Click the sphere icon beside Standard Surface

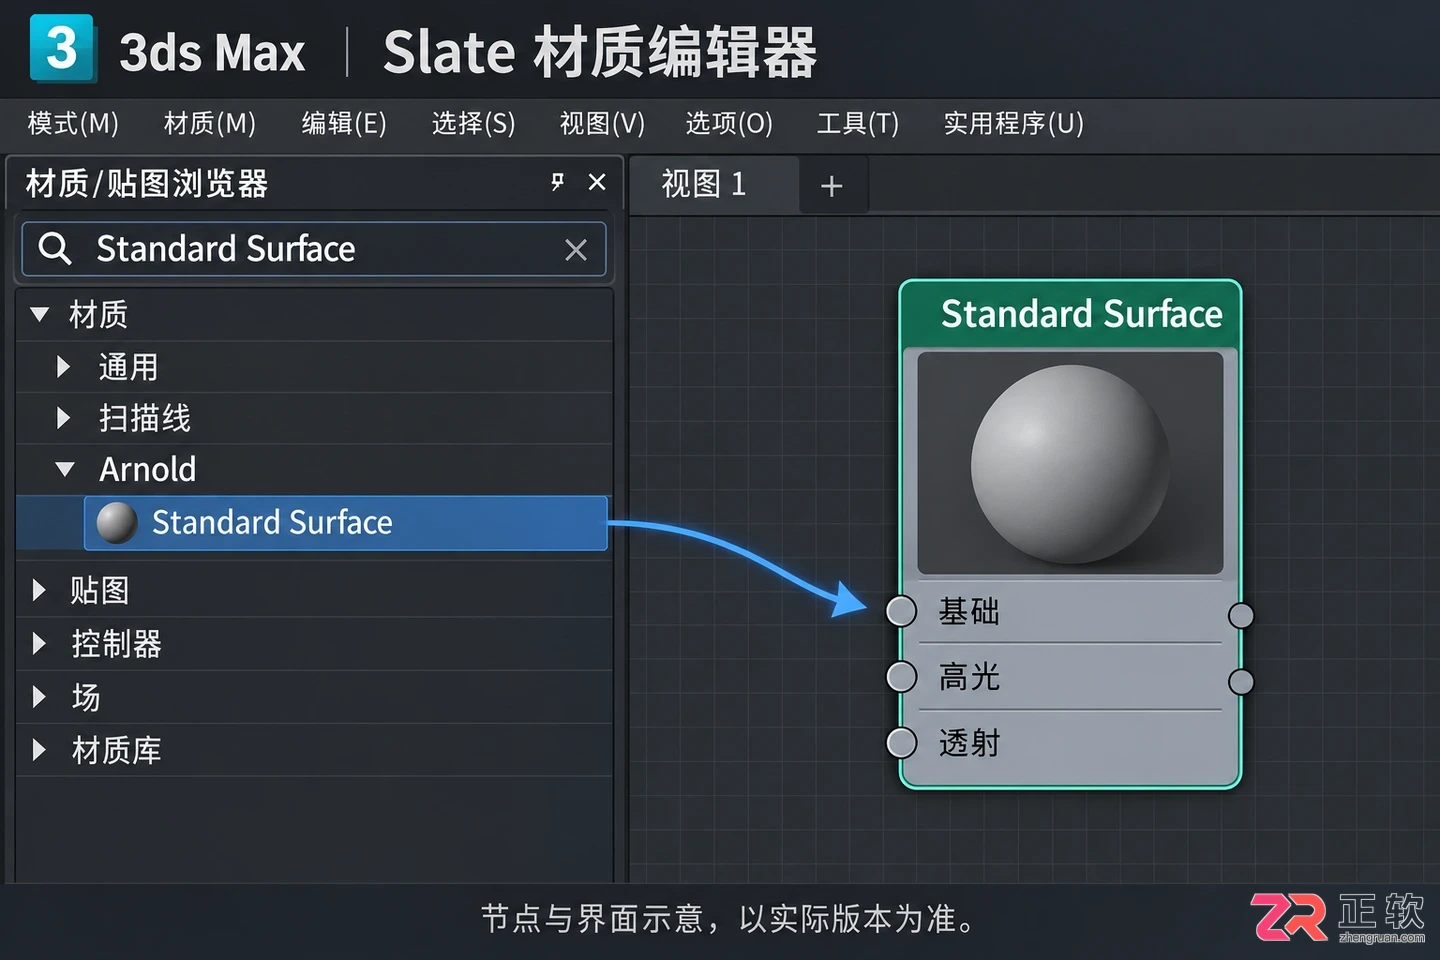pos(116,522)
